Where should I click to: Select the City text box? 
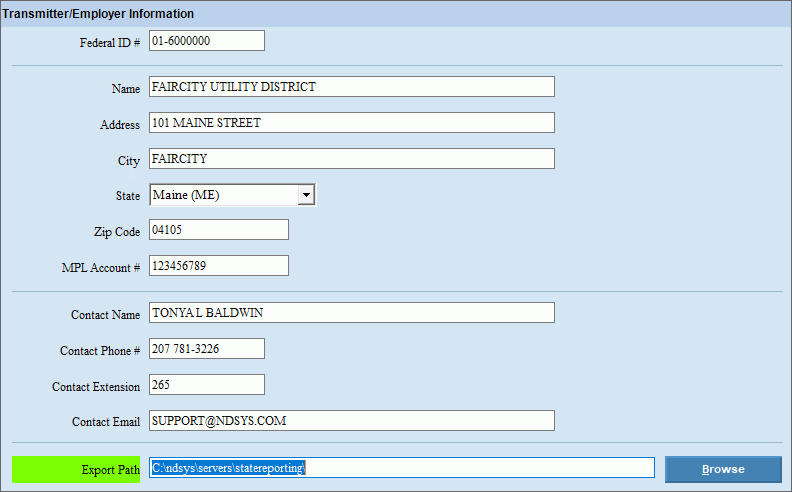coord(351,159)
